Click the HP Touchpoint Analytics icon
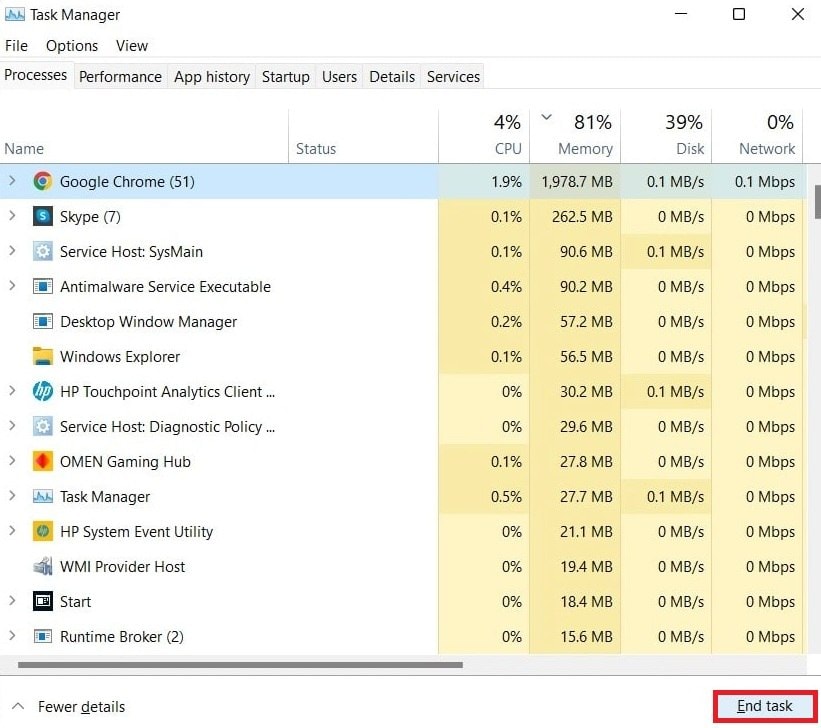Image resolution: width=821 pixels, height=728 pixels. (x=42, y=392)
